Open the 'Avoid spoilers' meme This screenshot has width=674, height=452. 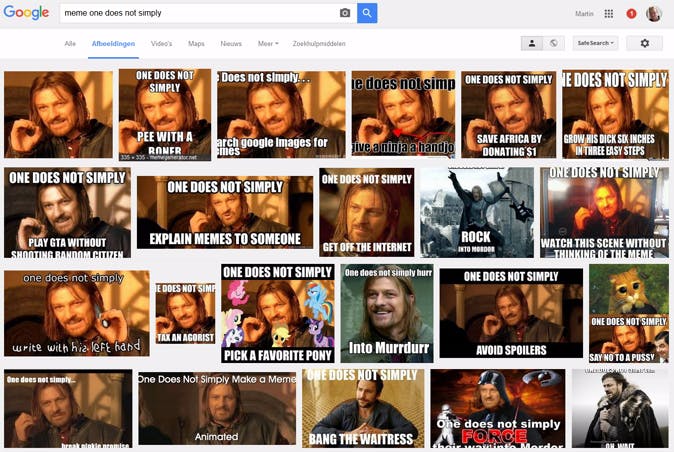pyautogui.click(x=511, y=313)
